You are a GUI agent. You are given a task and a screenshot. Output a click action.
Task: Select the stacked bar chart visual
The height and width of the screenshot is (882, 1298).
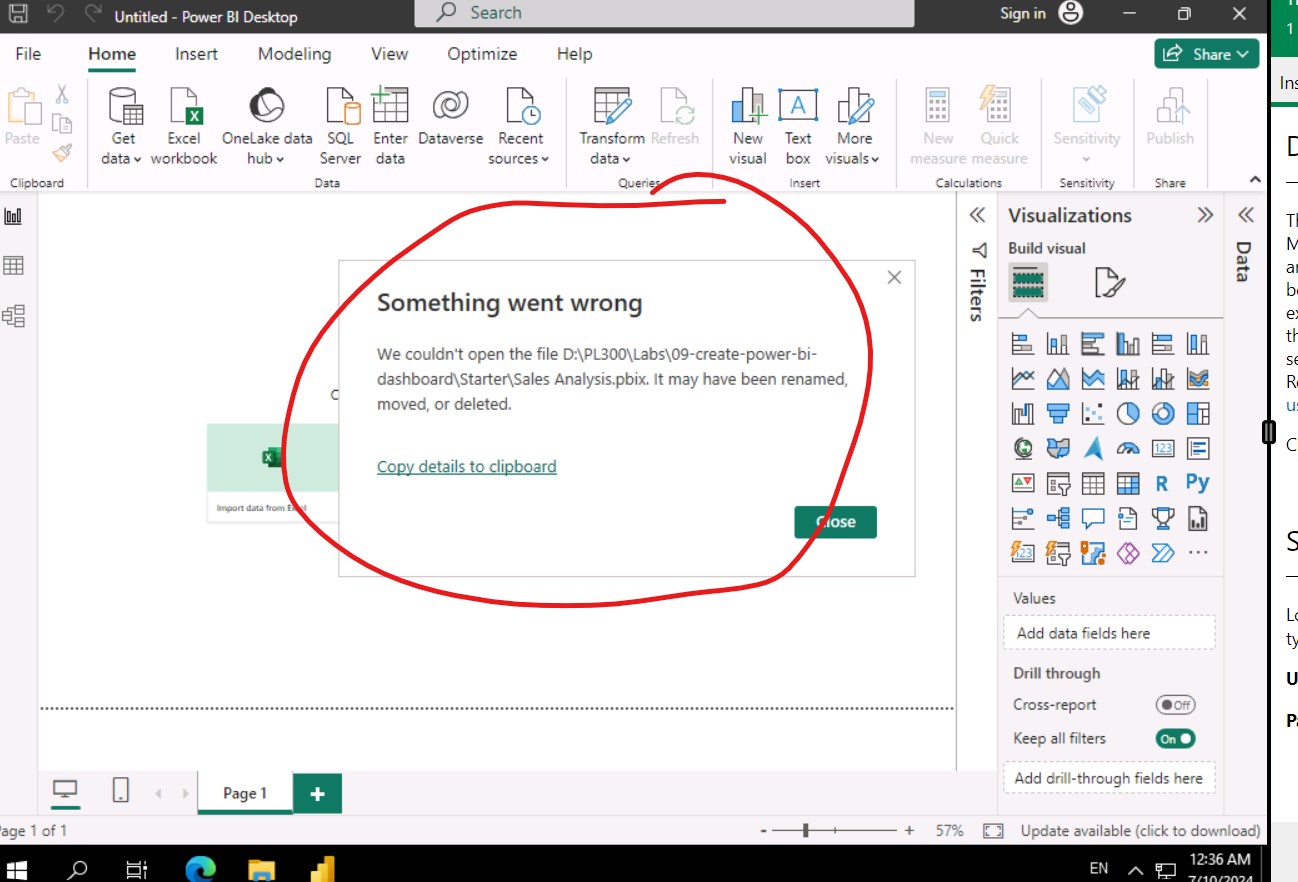tap(1023, 345)
